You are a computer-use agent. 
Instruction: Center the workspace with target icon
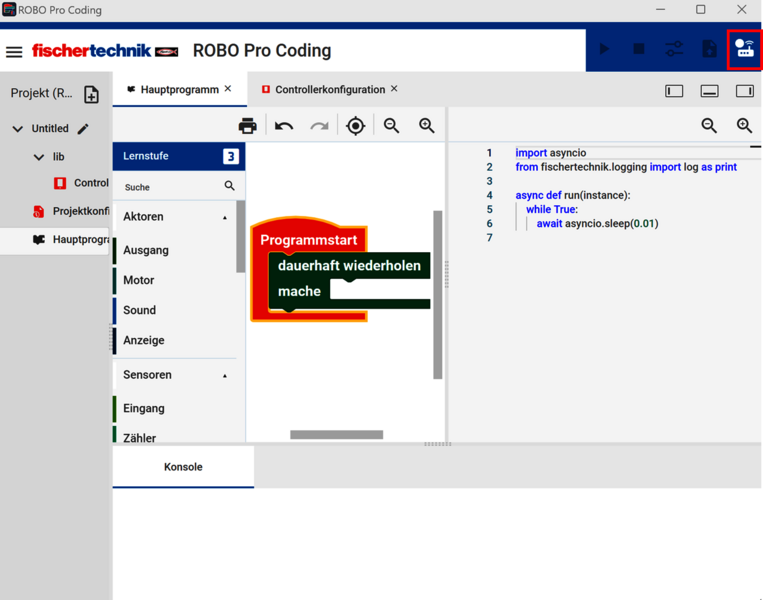355,126
